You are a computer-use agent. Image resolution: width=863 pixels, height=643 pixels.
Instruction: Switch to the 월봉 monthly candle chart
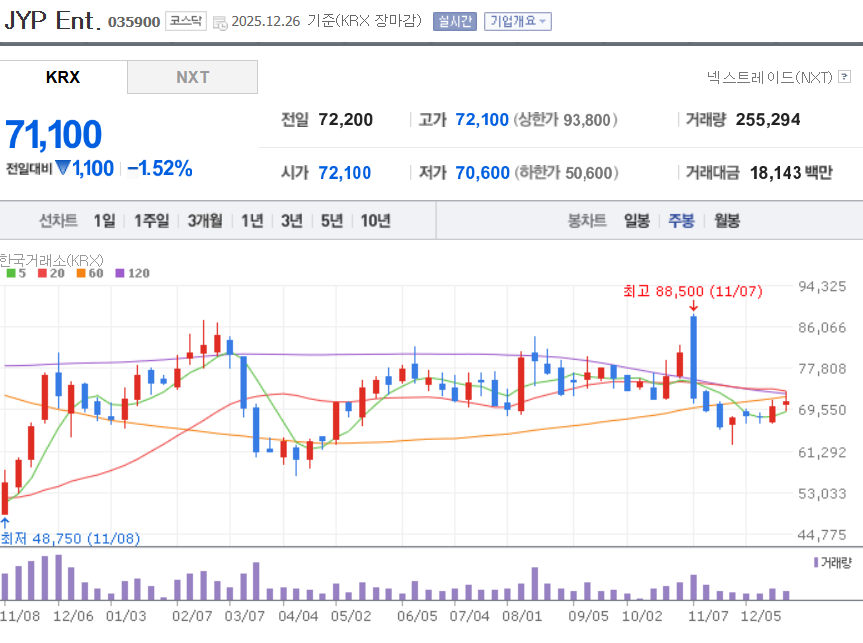[x=727, y=221]
